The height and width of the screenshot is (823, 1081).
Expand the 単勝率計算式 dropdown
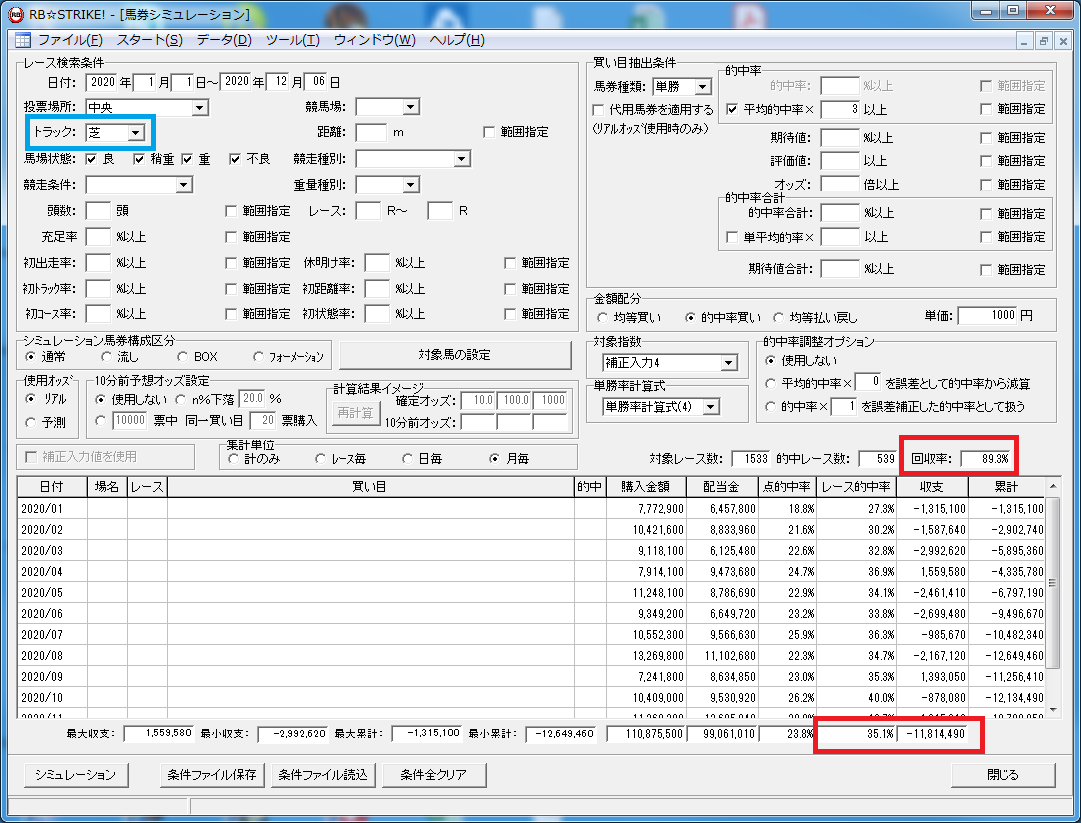(711, 407)
